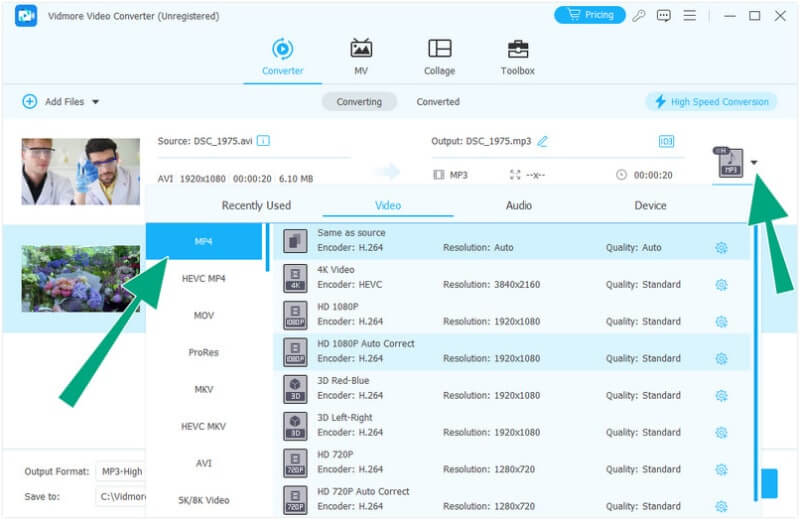Viewport: 800px width, 520px height.
Task: Open the hamburger menu in title bar
Action: [689, 16]
